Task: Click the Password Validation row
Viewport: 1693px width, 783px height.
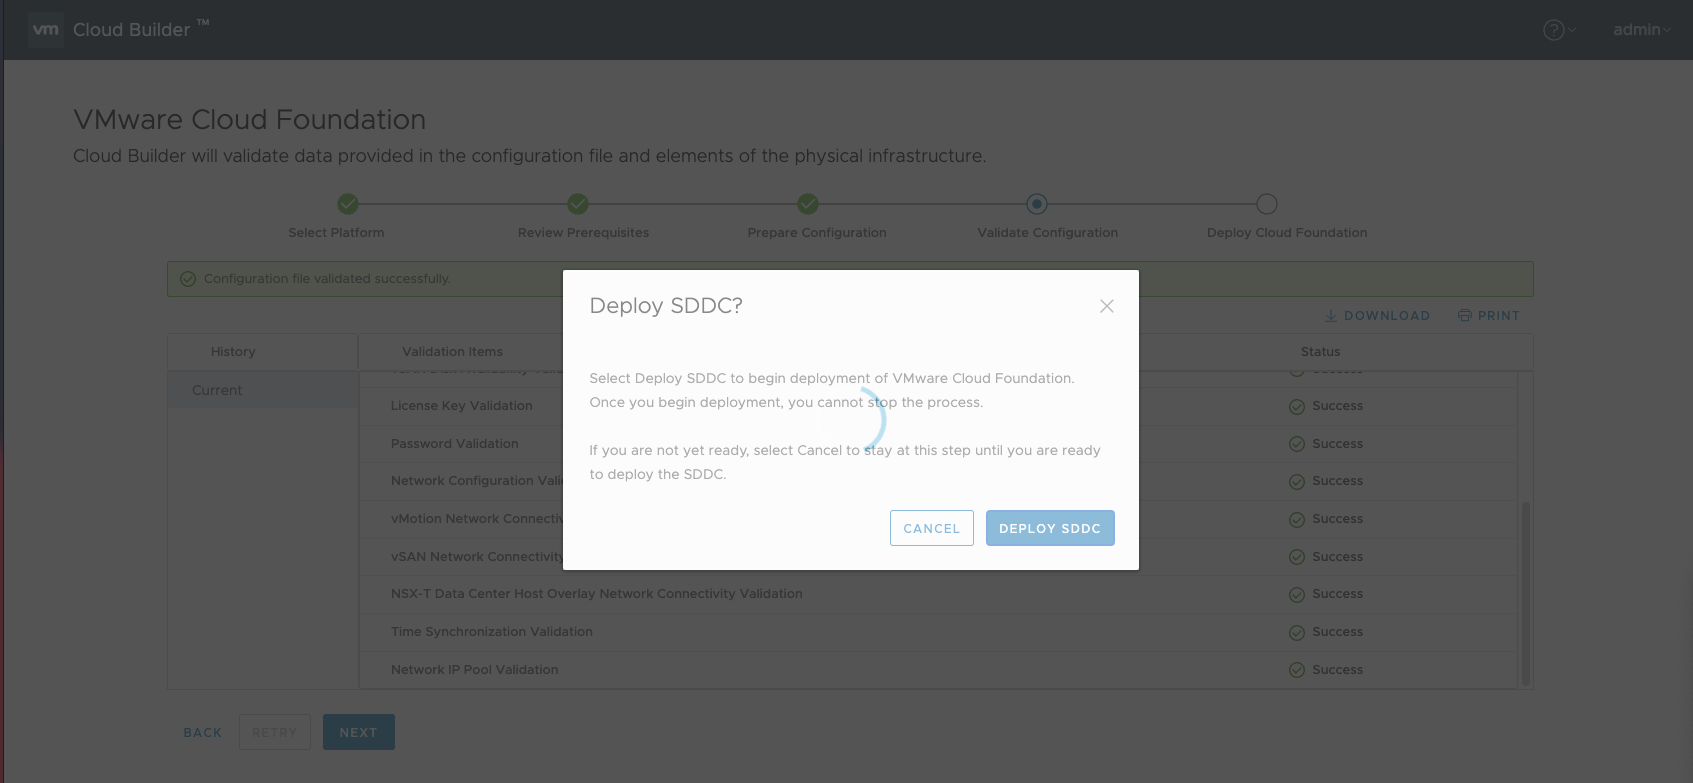Action: coord(938,444)
